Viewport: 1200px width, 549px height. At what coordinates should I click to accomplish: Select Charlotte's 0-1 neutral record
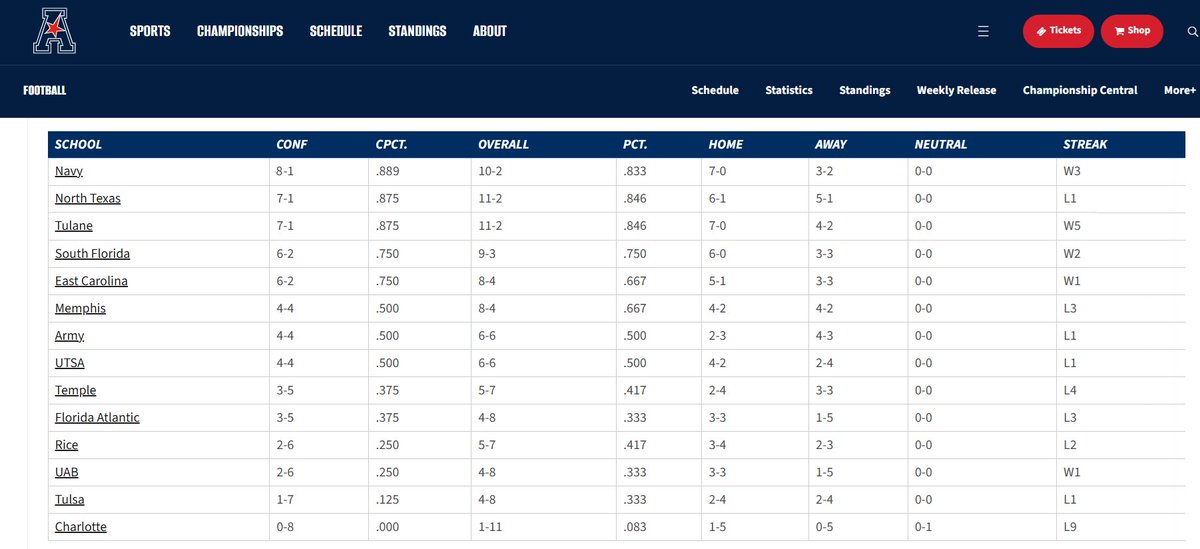click(x=924, y=527)
